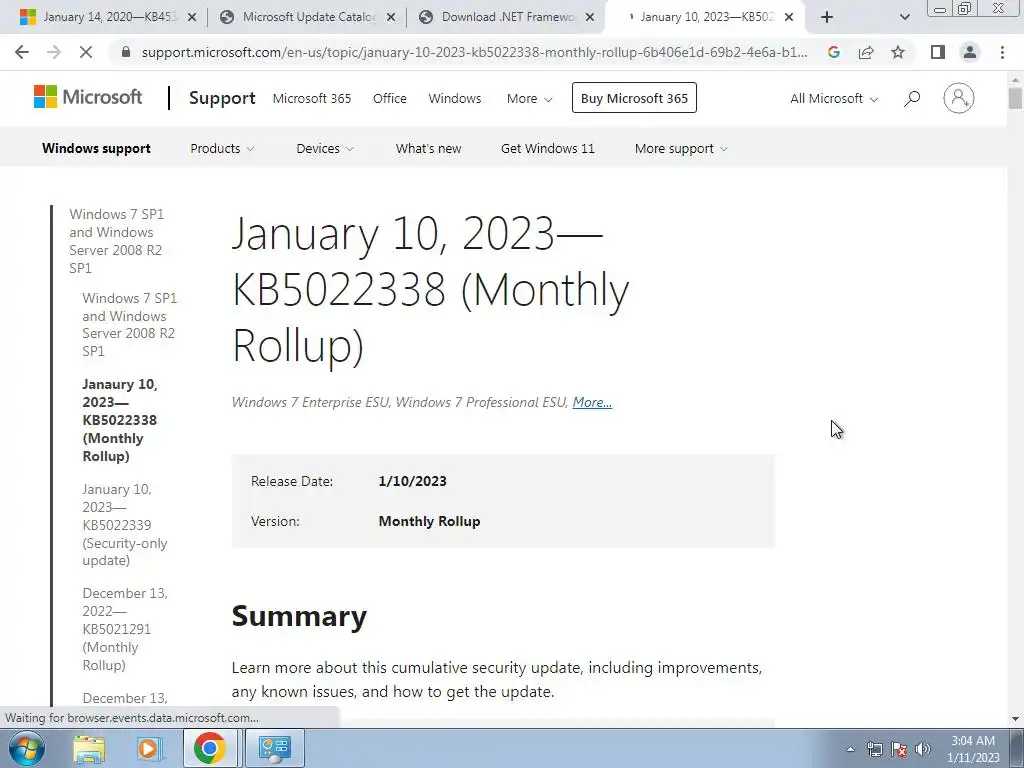Open nested Windows 7 SP1 sidebar item
This screenshot has width=1024, height=768.
pos(129,325)
